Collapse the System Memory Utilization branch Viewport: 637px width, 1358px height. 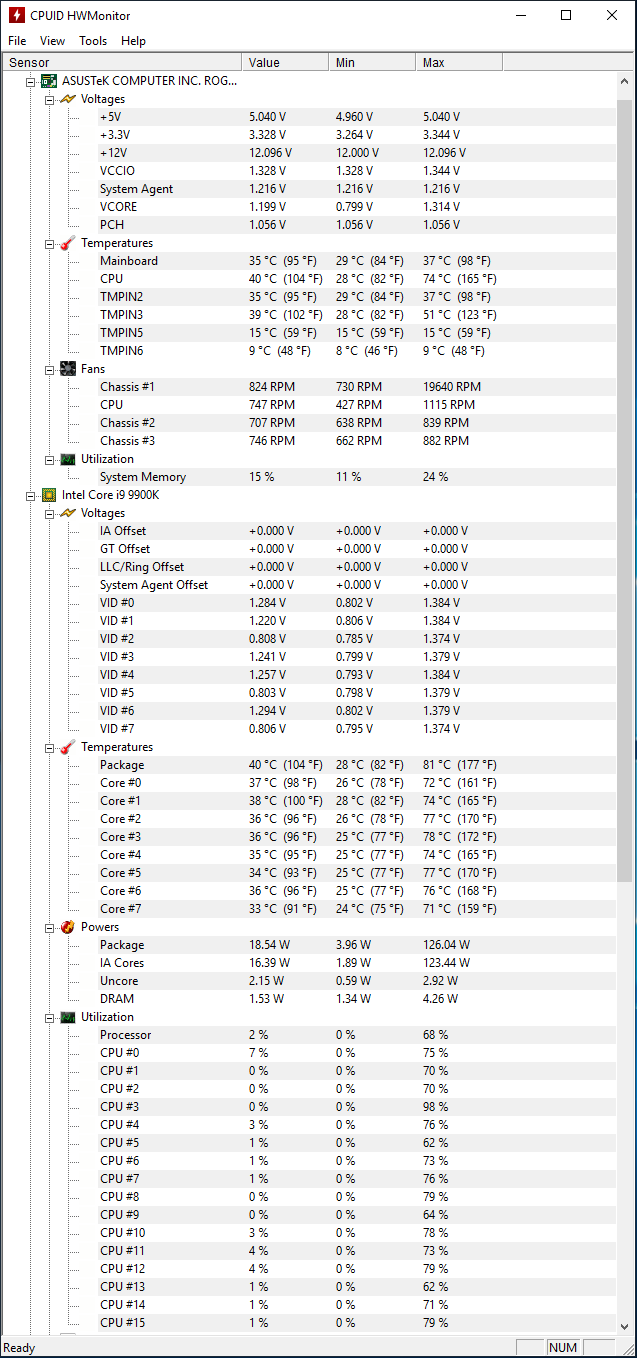50,459
